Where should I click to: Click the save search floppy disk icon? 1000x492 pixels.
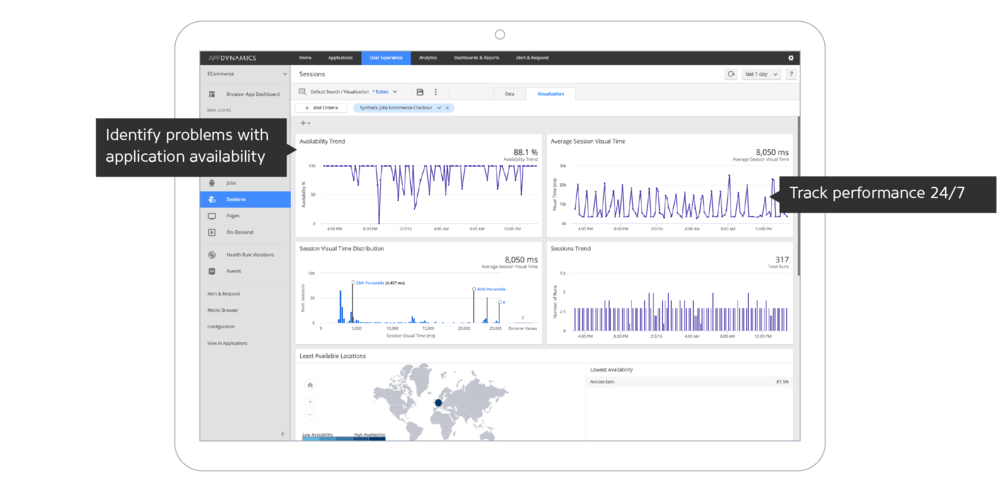tap(420, 92)
